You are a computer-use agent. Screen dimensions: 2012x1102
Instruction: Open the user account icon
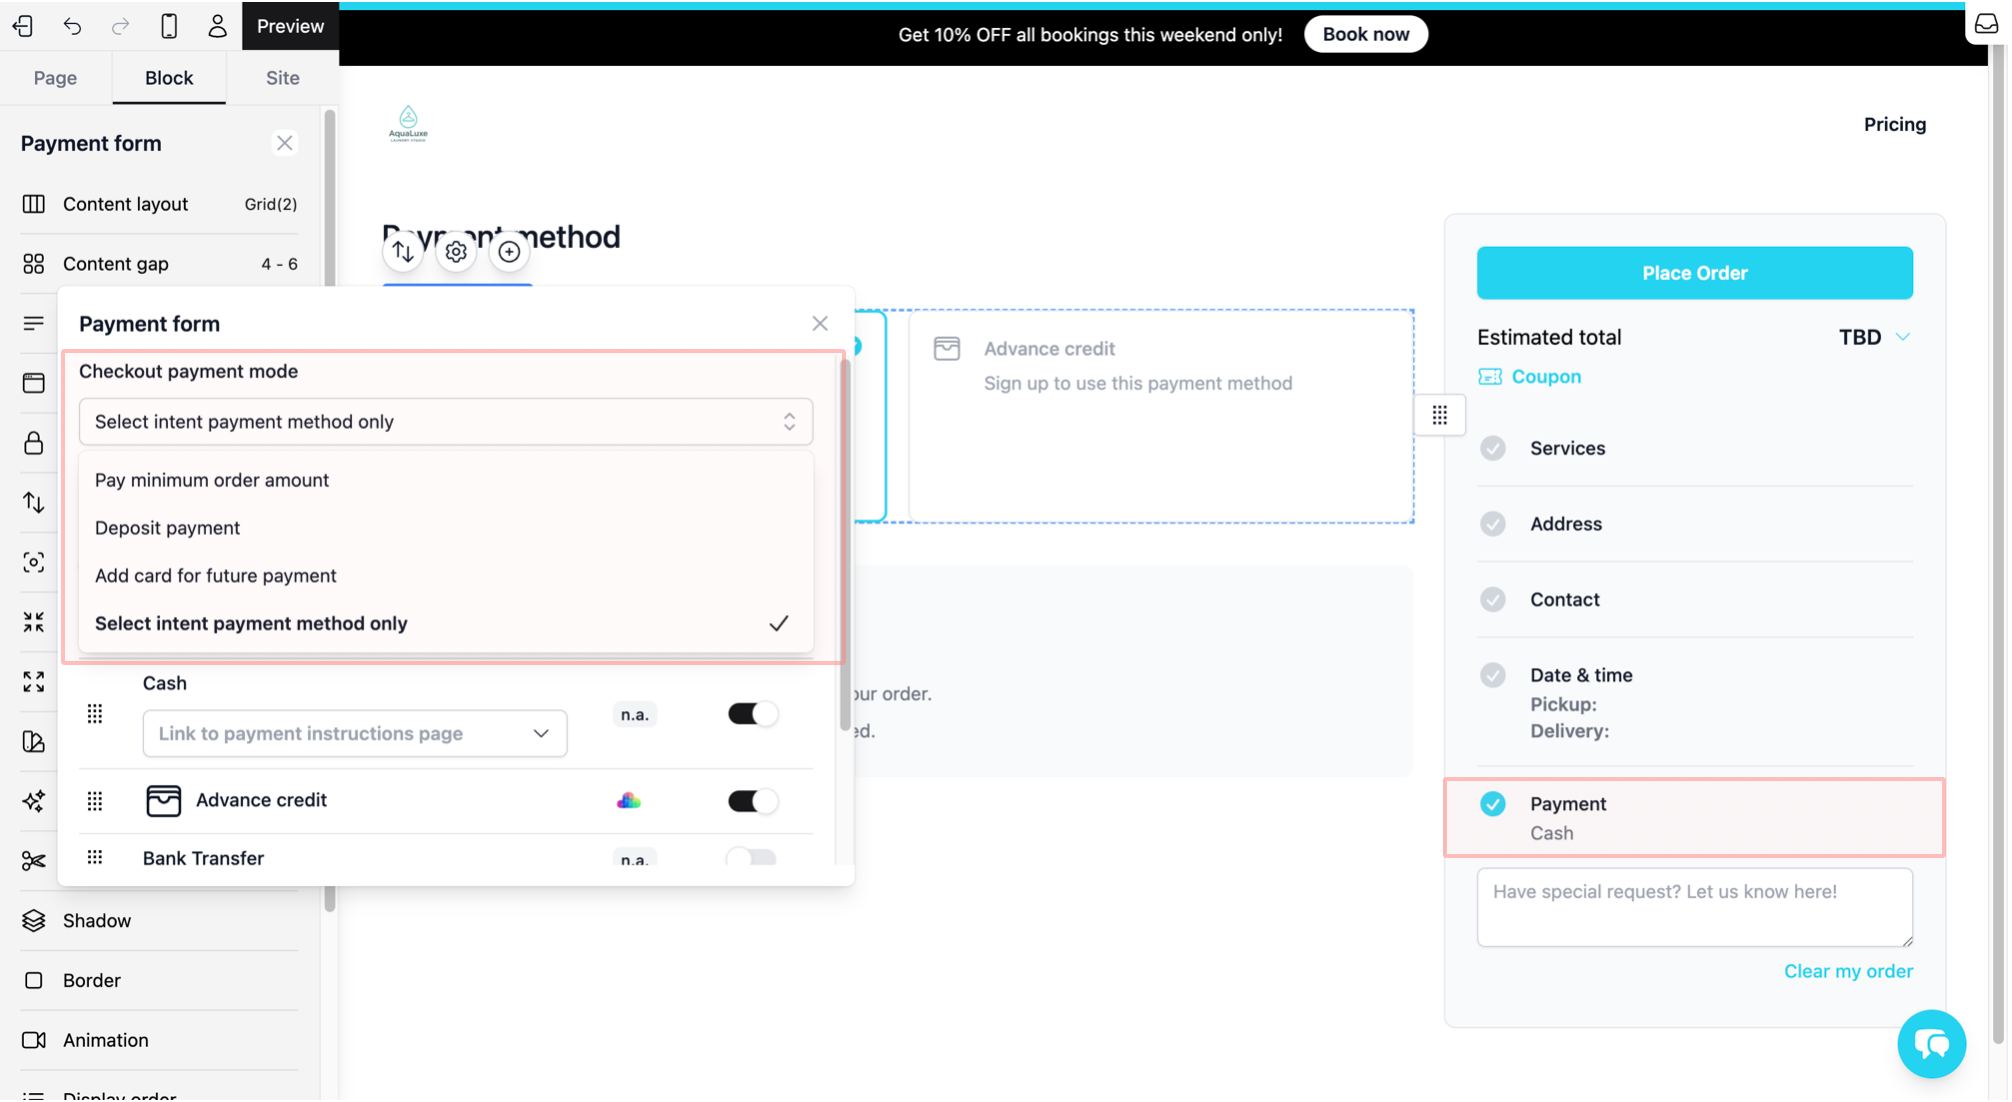point(217,26)
